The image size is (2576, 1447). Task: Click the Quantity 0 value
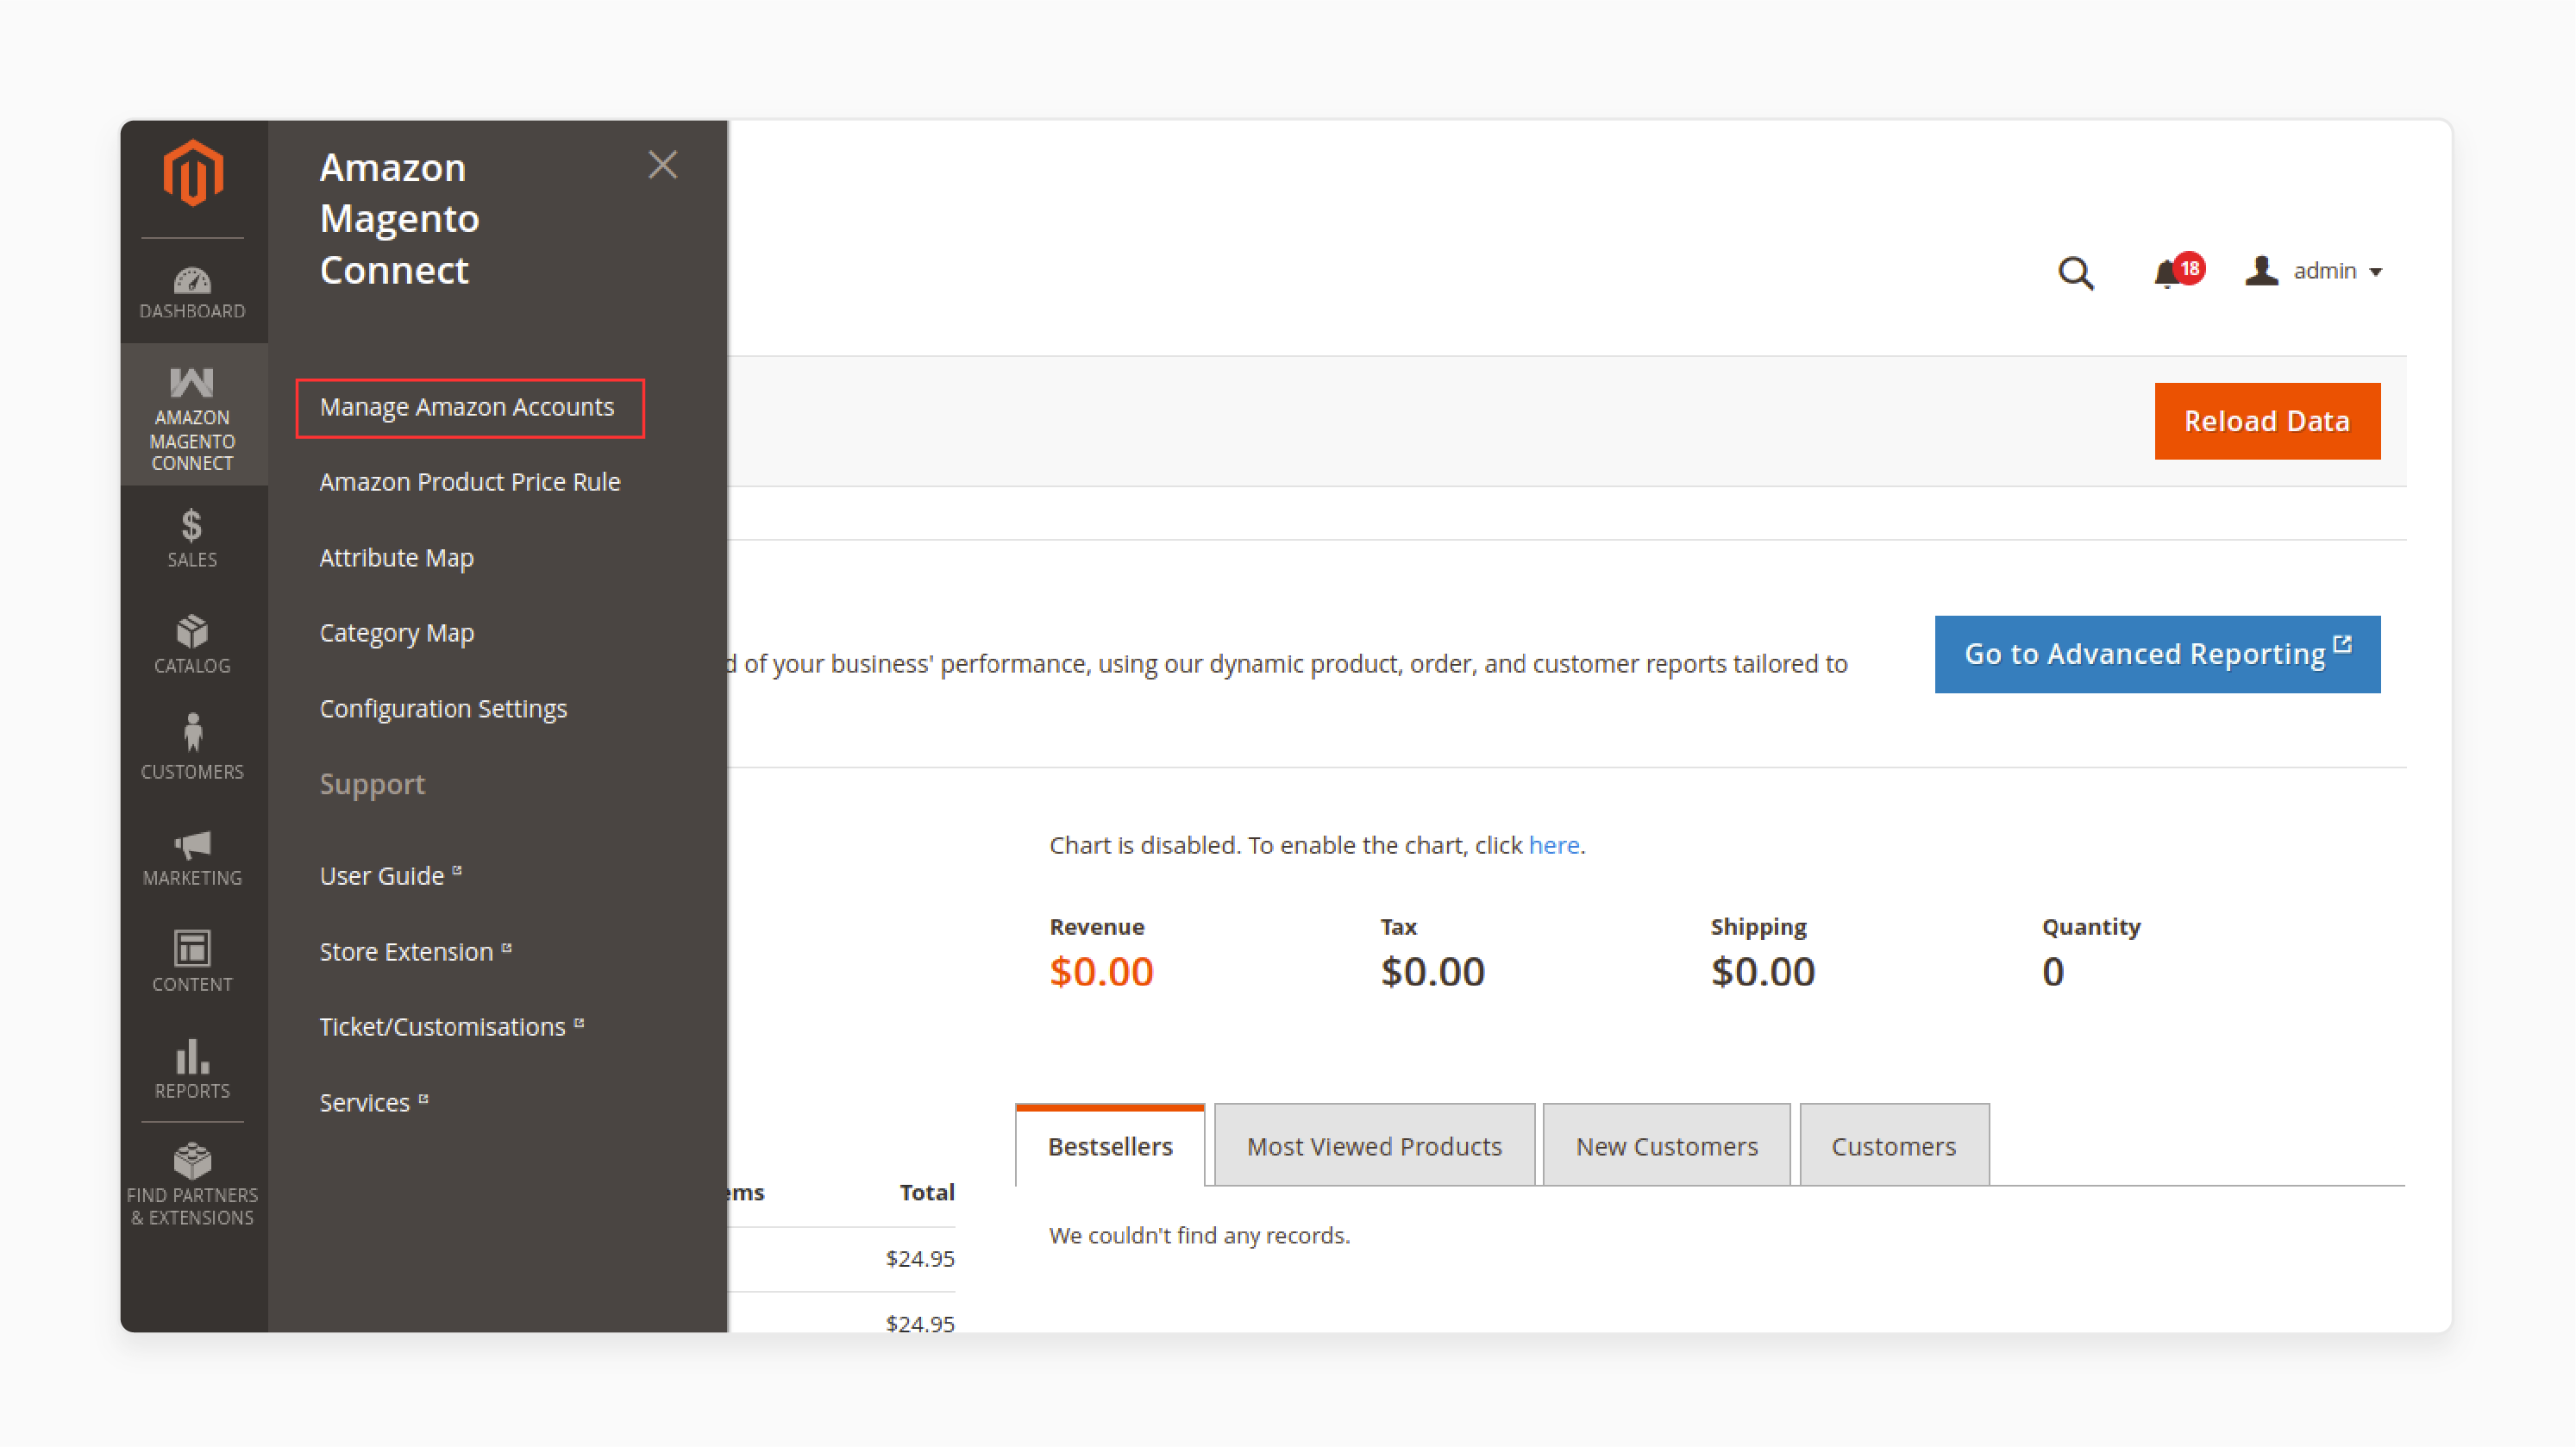[x=2053, y=972]
